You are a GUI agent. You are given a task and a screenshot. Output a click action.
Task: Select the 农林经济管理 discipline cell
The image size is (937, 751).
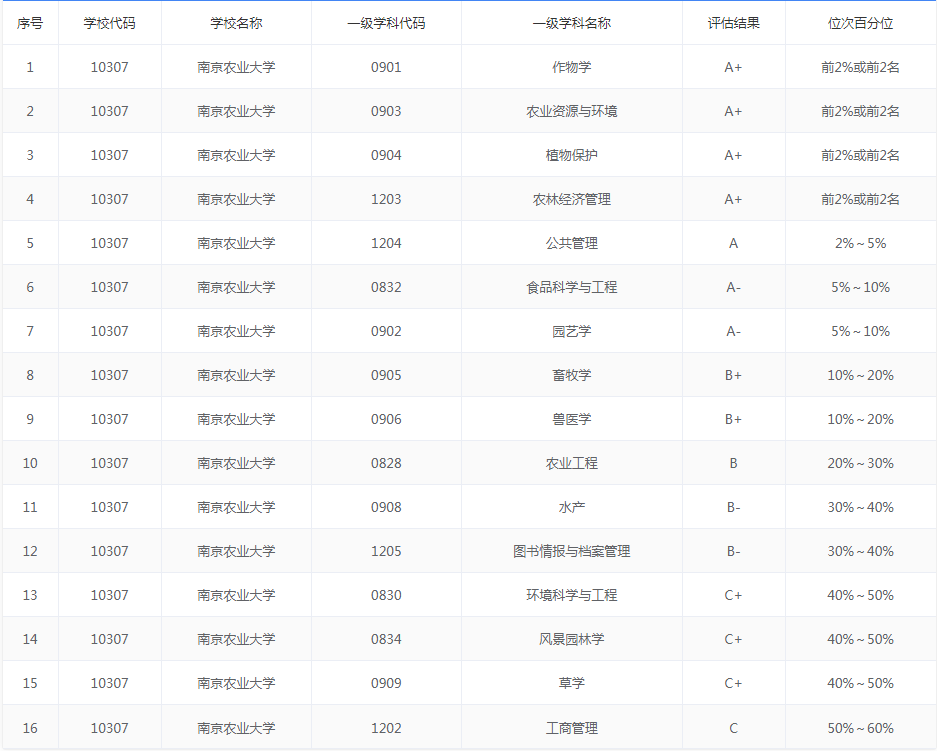click(572, 199)
